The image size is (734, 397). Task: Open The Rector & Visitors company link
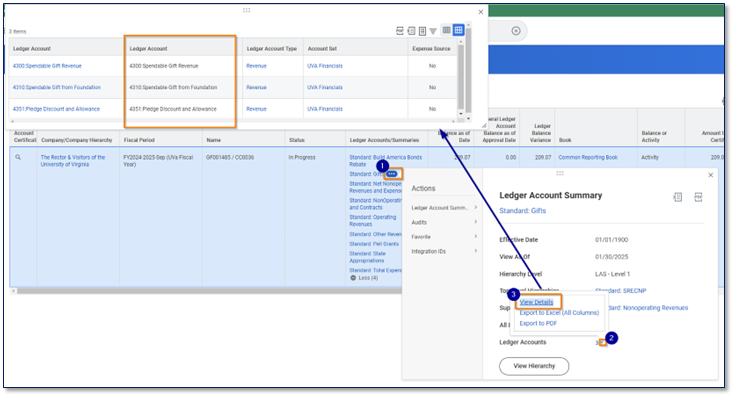click(x=73, y=161)
